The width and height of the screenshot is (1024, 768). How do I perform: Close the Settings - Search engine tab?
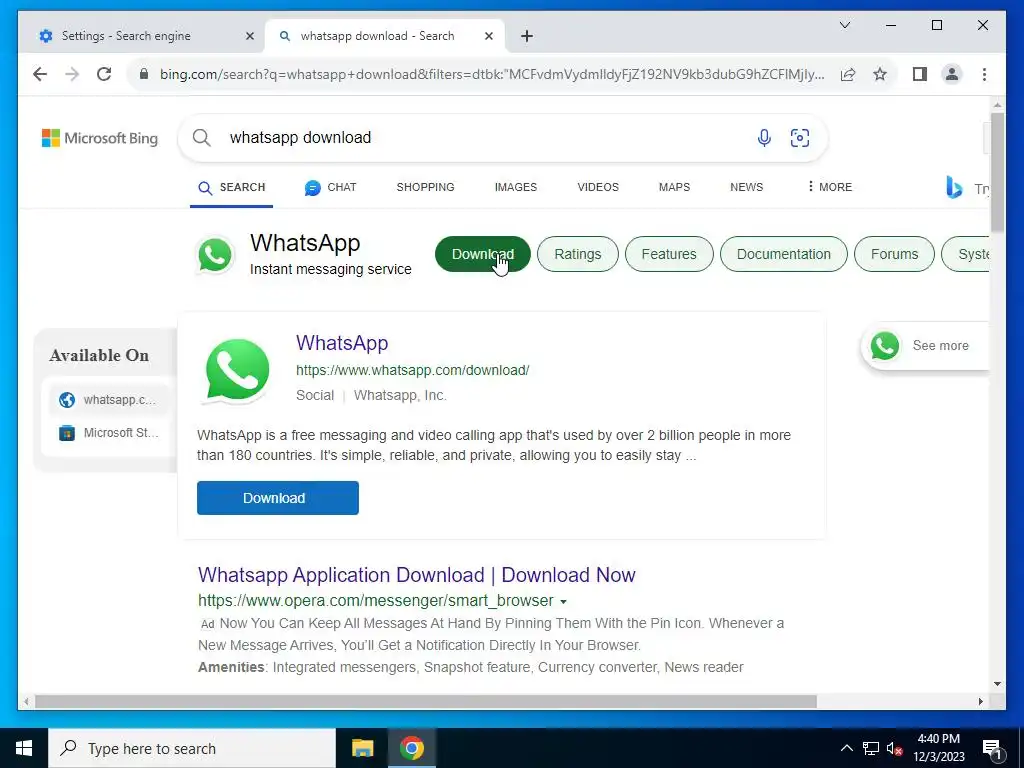coord(249,36)
